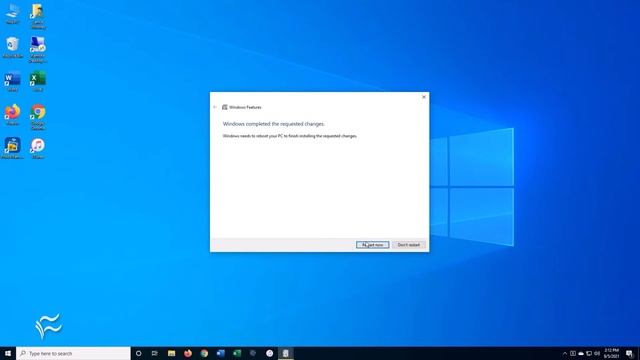Screen dimensions: 640x360
Task: Open the taskbar clock and date
Action: (x=611, y=353)
